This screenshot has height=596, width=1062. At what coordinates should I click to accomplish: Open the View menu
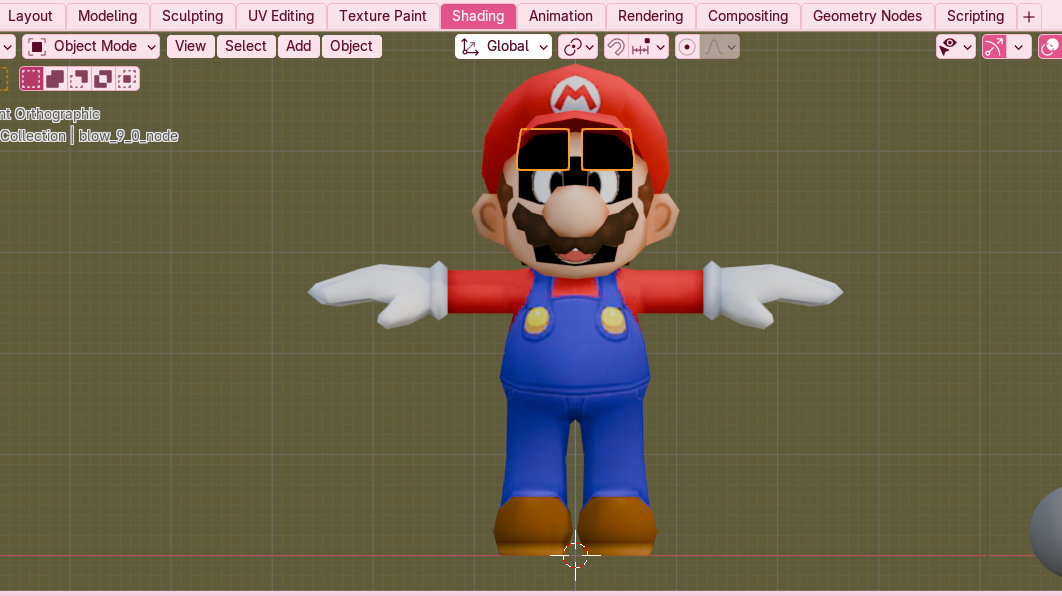pyautogui.click(x=190, y=46)
